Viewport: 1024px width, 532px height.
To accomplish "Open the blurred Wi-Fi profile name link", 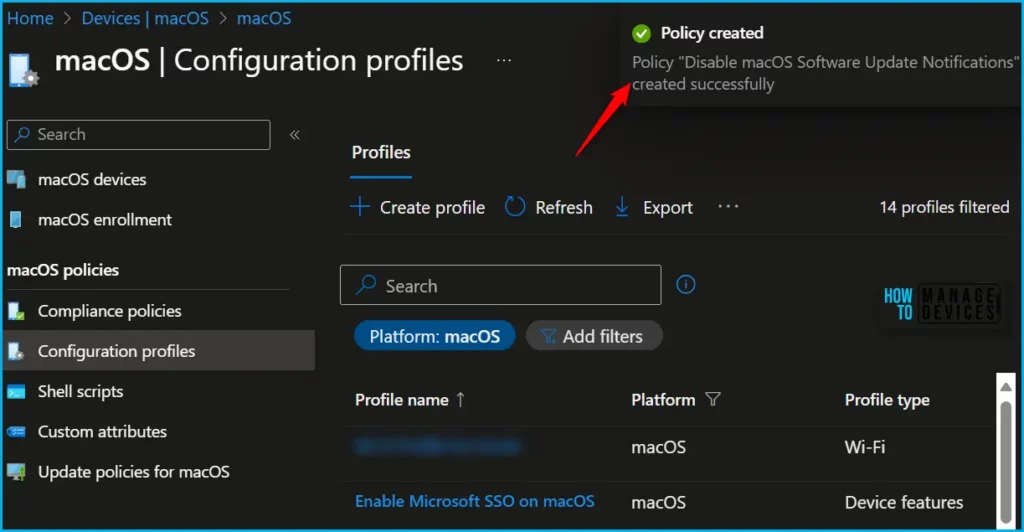I will click(x=438, y=446).
